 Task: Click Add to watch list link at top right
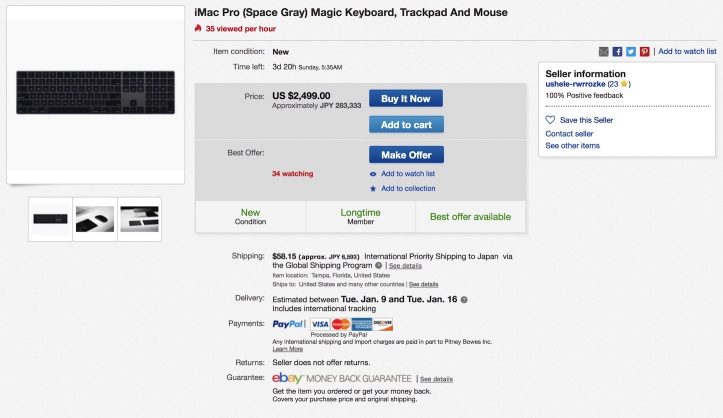coord(687,51)
